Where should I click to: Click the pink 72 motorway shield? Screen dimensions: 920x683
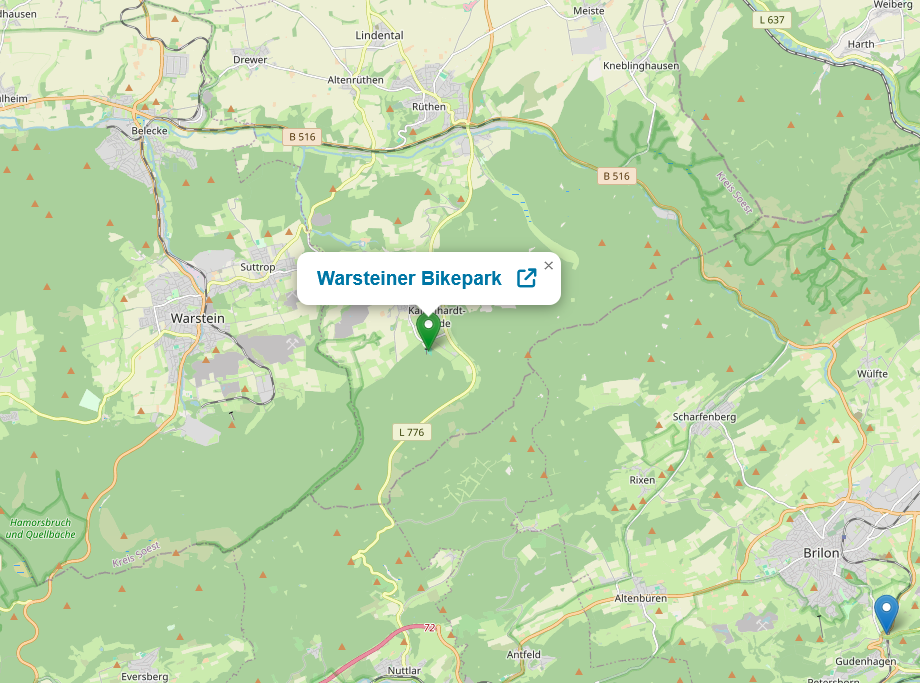pos(429,628)
